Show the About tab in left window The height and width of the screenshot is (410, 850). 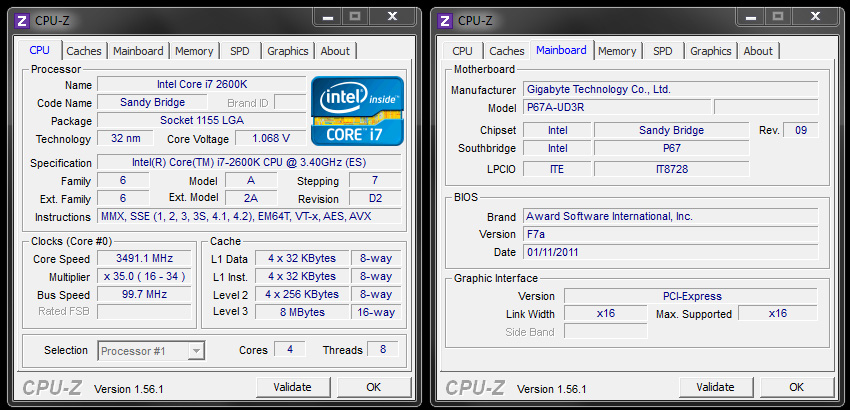[x=335, y=51]
